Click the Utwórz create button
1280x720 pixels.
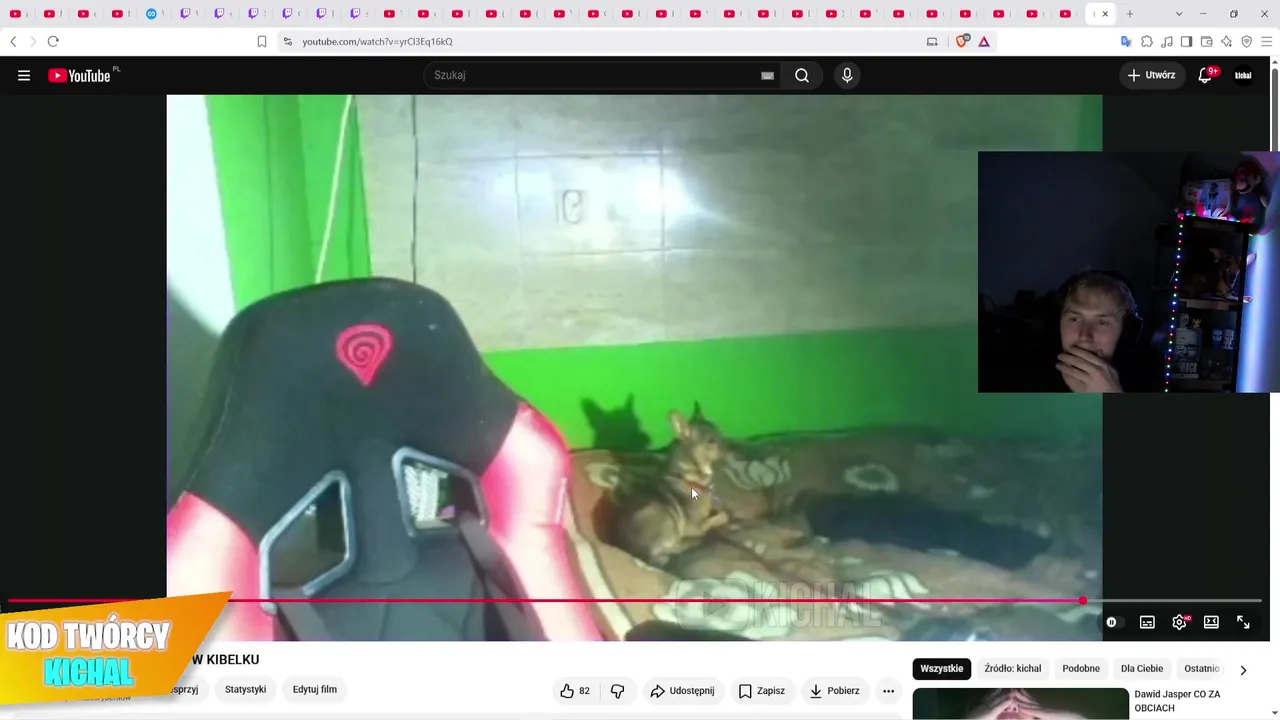click(1151, 75)
